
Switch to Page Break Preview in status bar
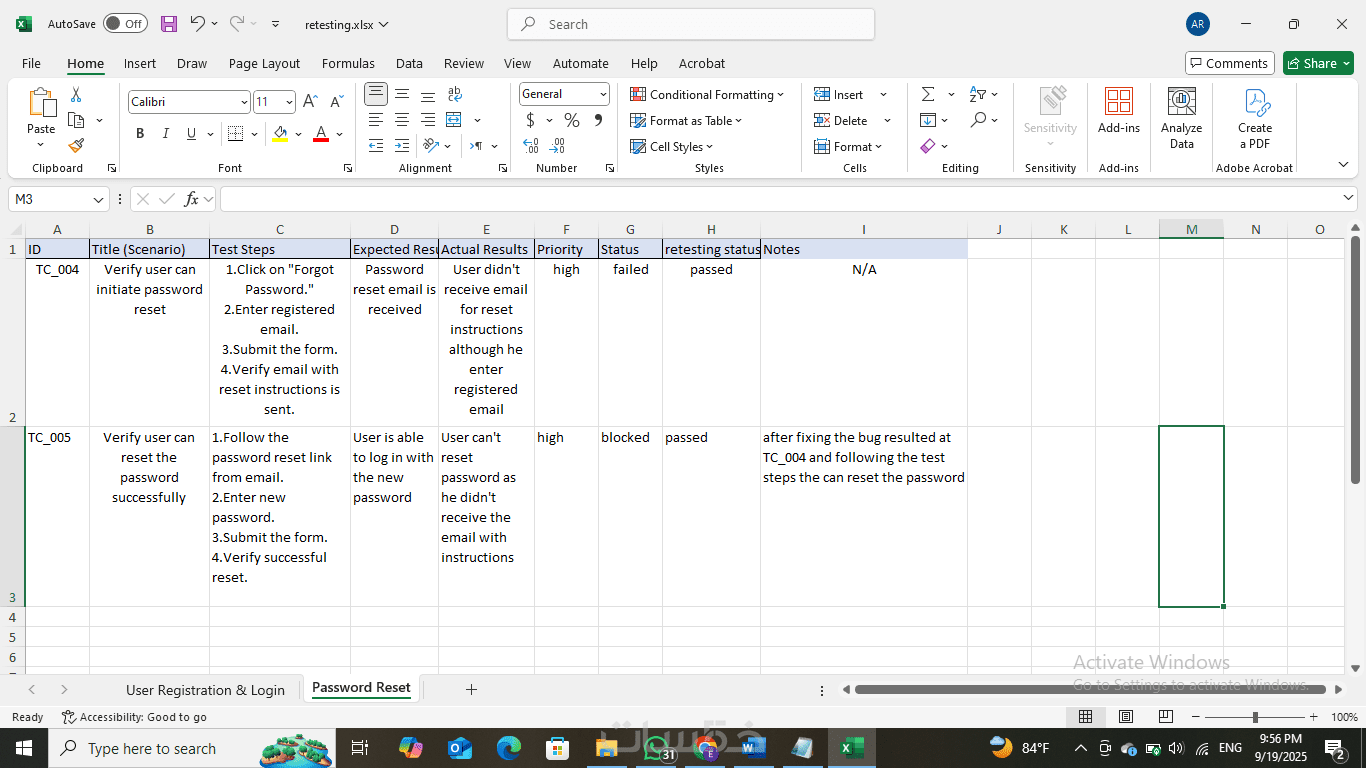click(x=1166, y=717)
